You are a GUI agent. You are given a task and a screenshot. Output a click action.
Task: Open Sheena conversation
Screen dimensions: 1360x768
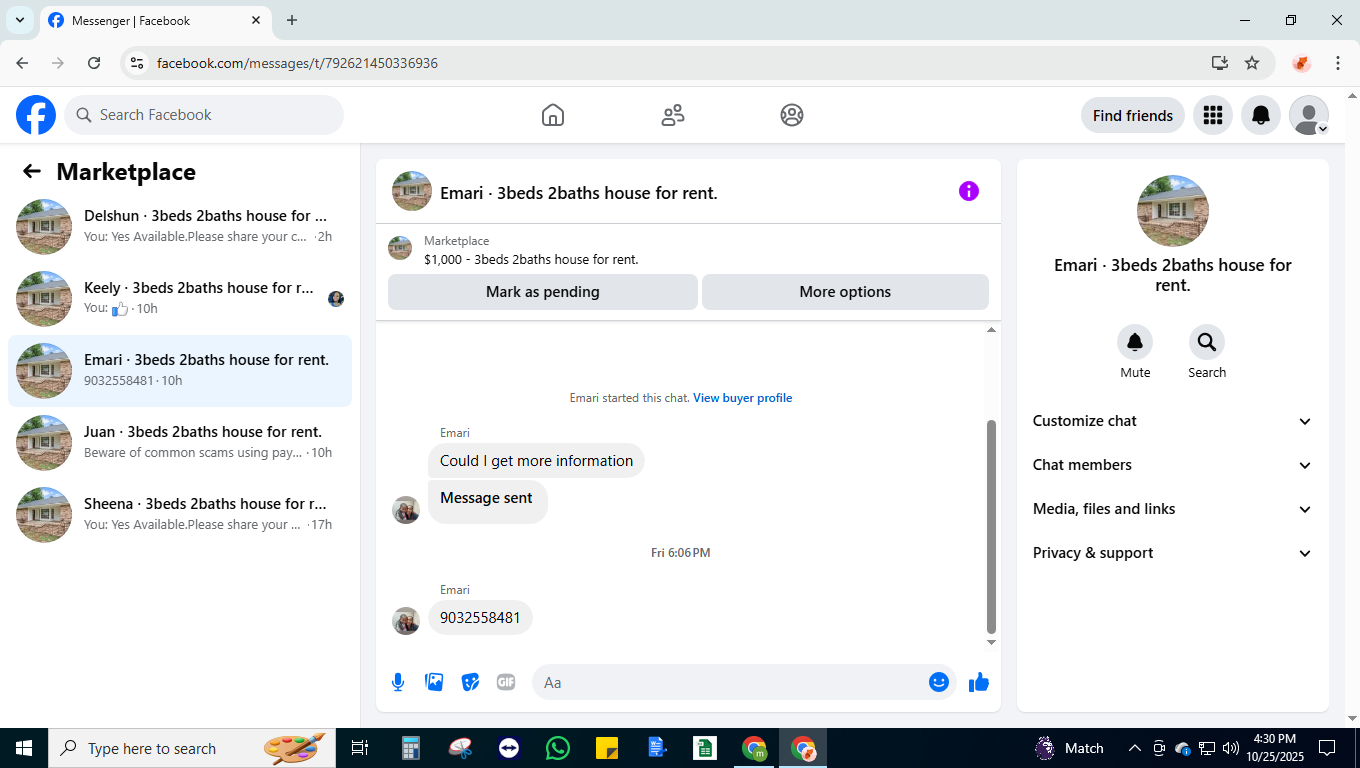(180, 515)
